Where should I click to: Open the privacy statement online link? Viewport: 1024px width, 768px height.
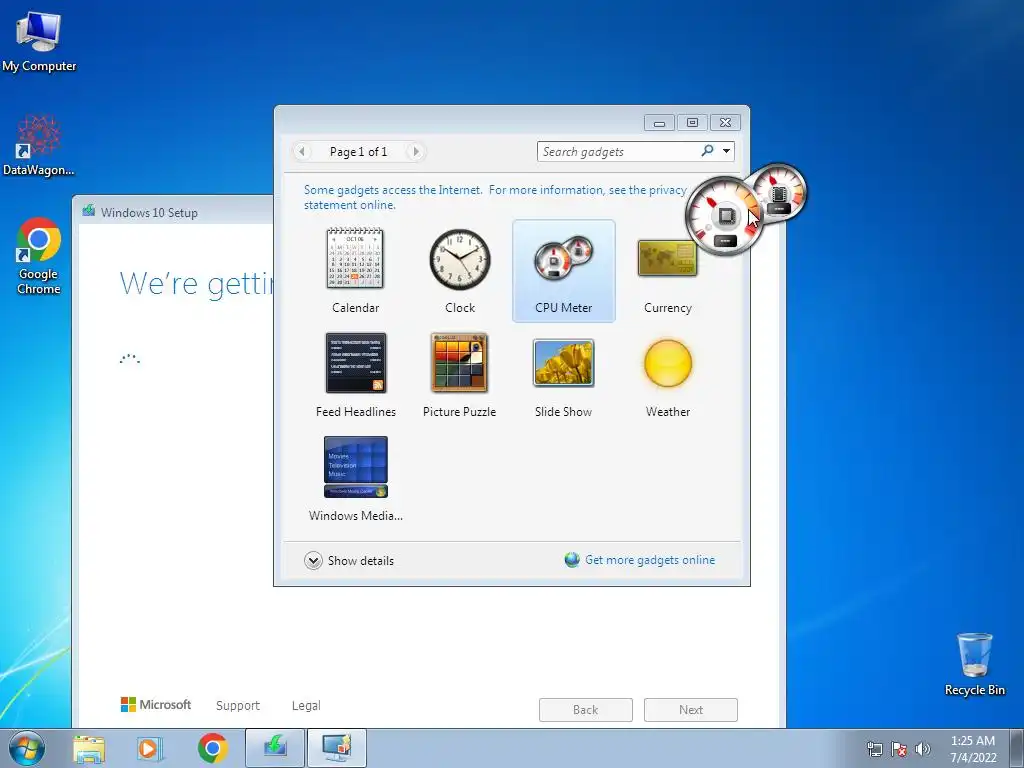point(495,197)
